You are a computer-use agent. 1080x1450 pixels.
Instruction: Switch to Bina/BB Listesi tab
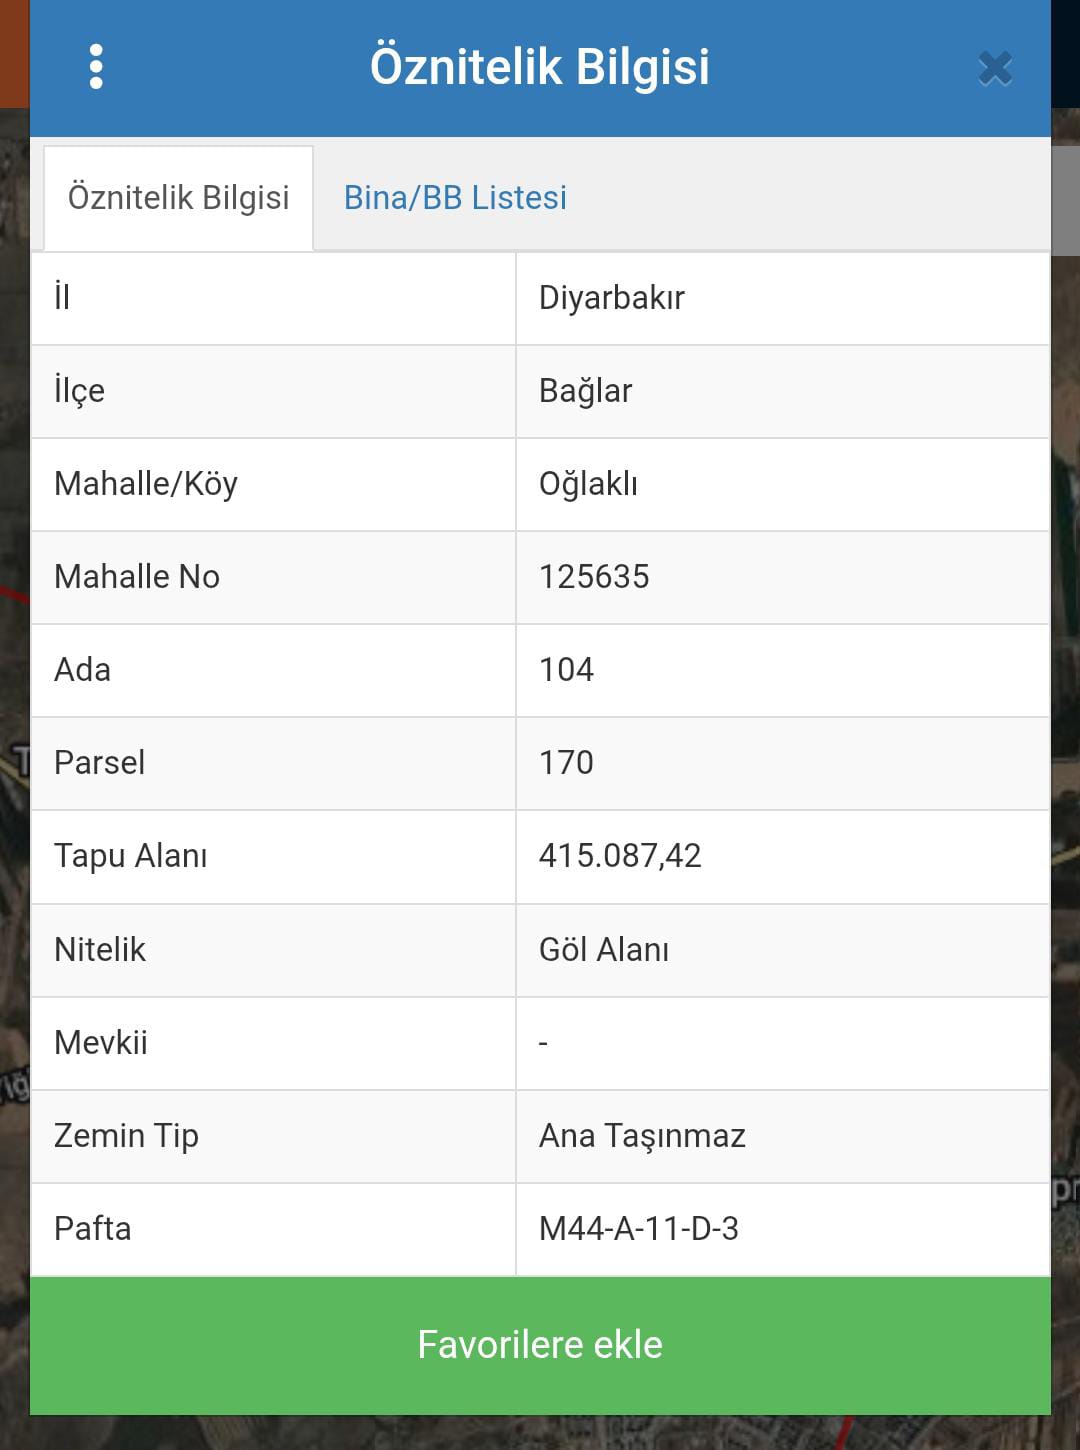point(455,198)
